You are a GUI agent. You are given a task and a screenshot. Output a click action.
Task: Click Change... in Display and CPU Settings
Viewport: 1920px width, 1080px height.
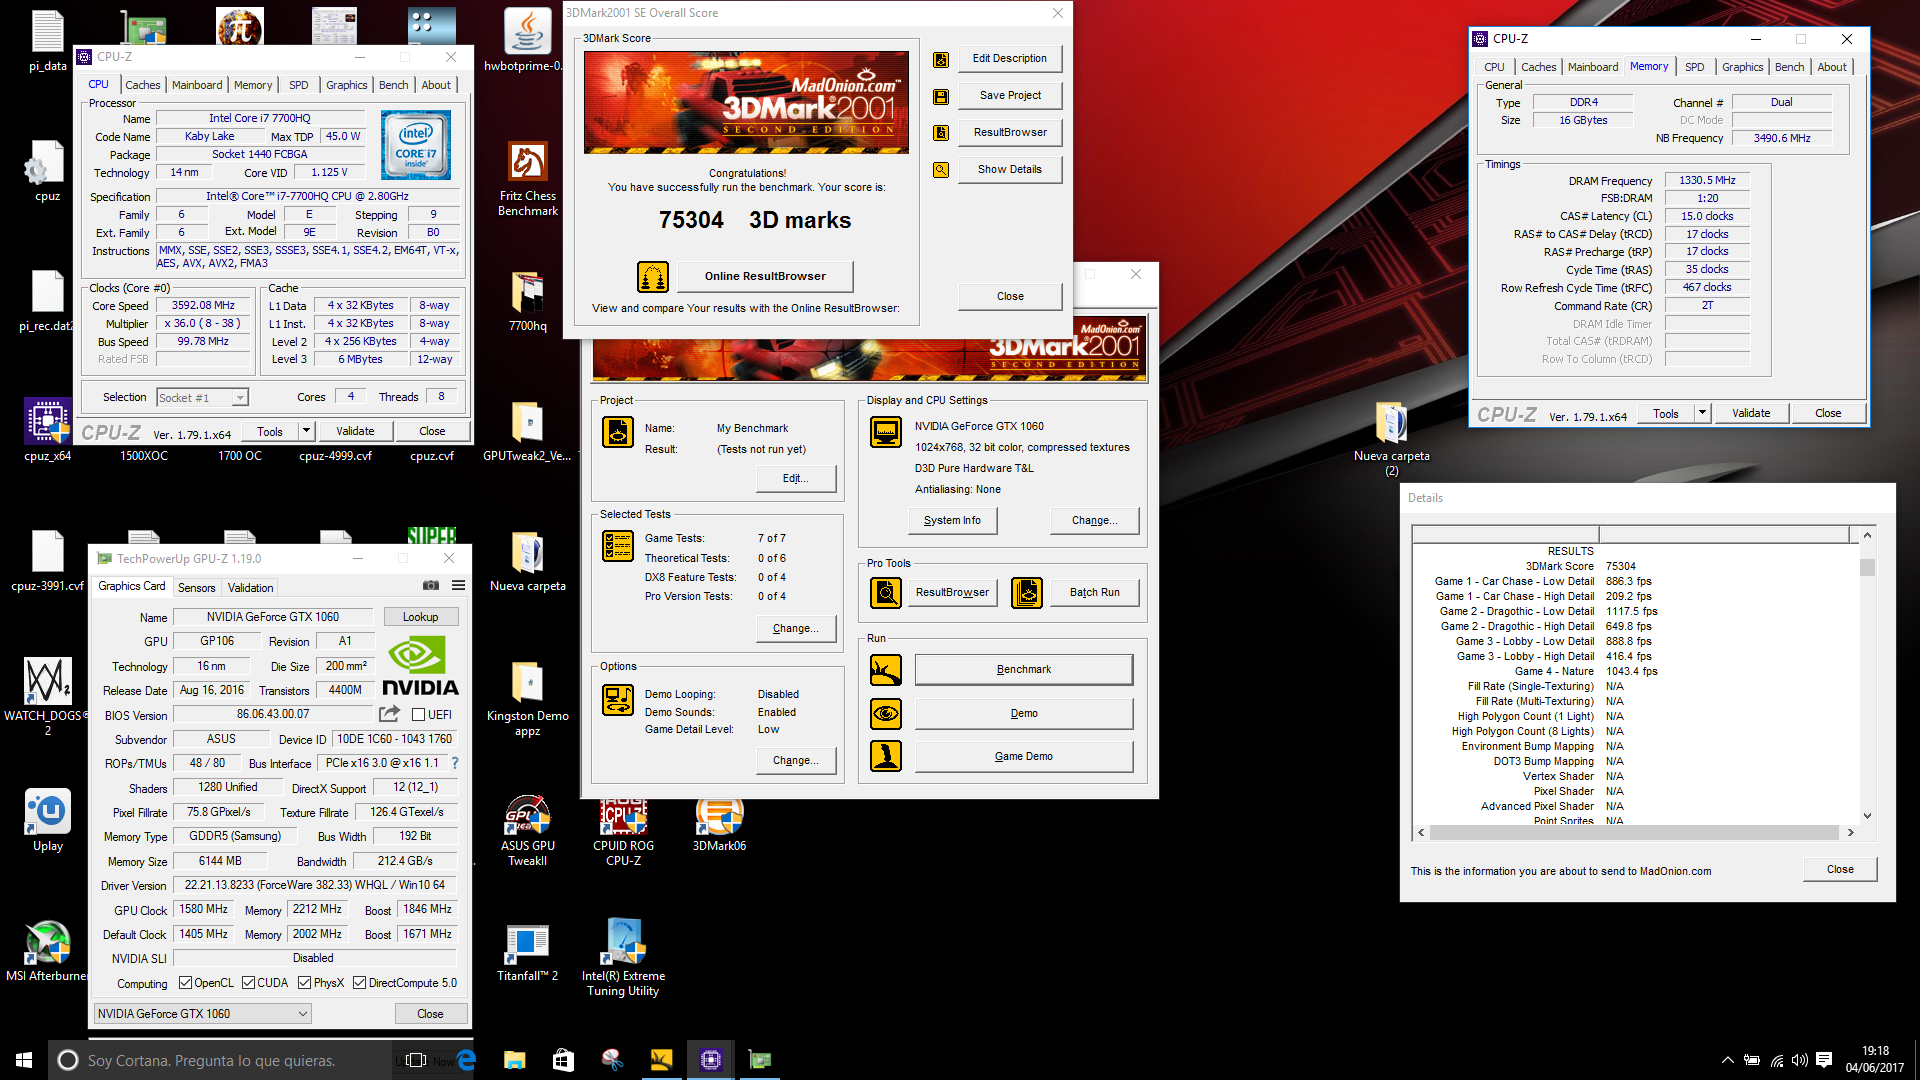1094,521
